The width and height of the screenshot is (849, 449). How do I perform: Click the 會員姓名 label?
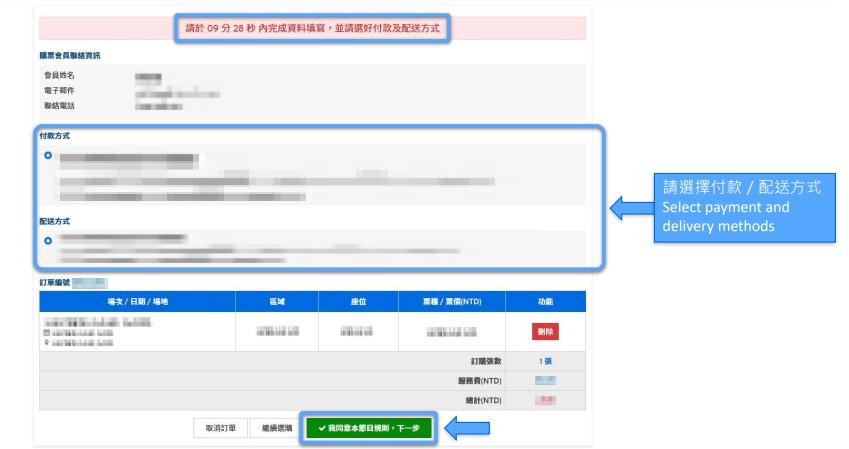(60, 75)
